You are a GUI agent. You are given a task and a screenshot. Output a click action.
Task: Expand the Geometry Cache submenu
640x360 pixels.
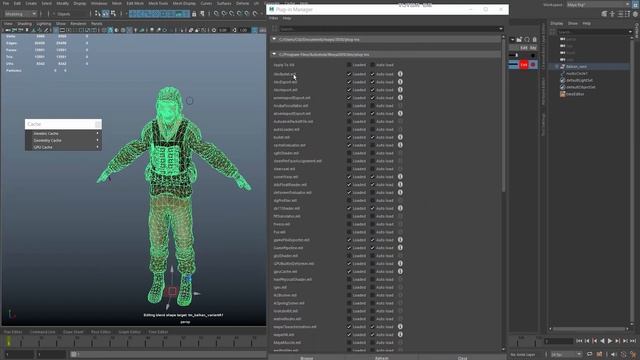pos(63,140)
